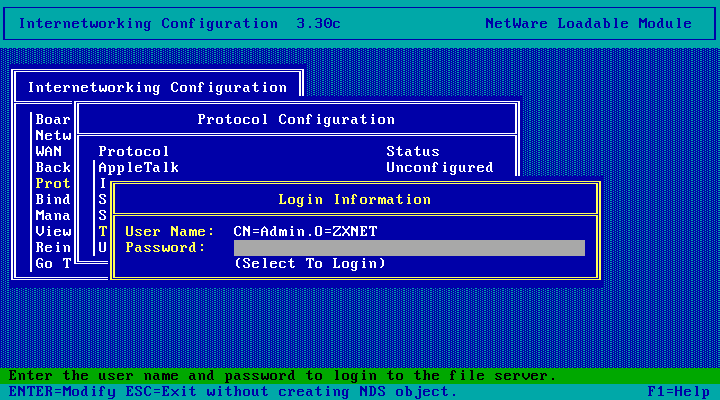Click the Status column header
Image resolution: width=720 pixels, height=400 pixels.
(x=413, y=152)
